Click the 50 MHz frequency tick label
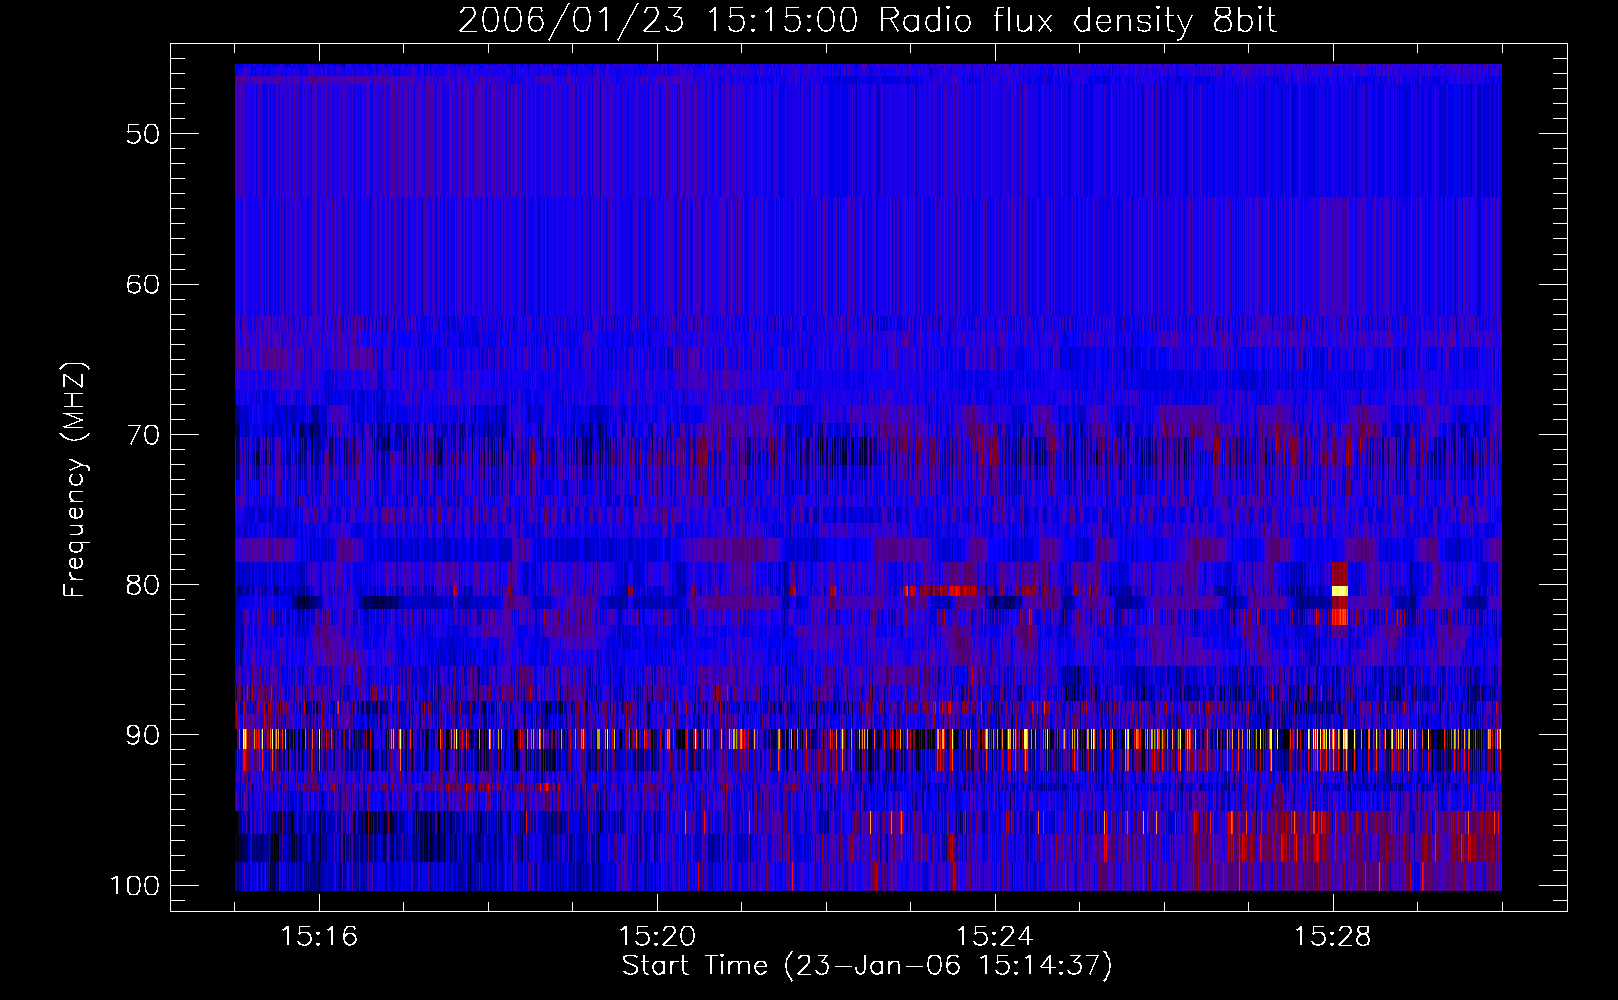 143,134
